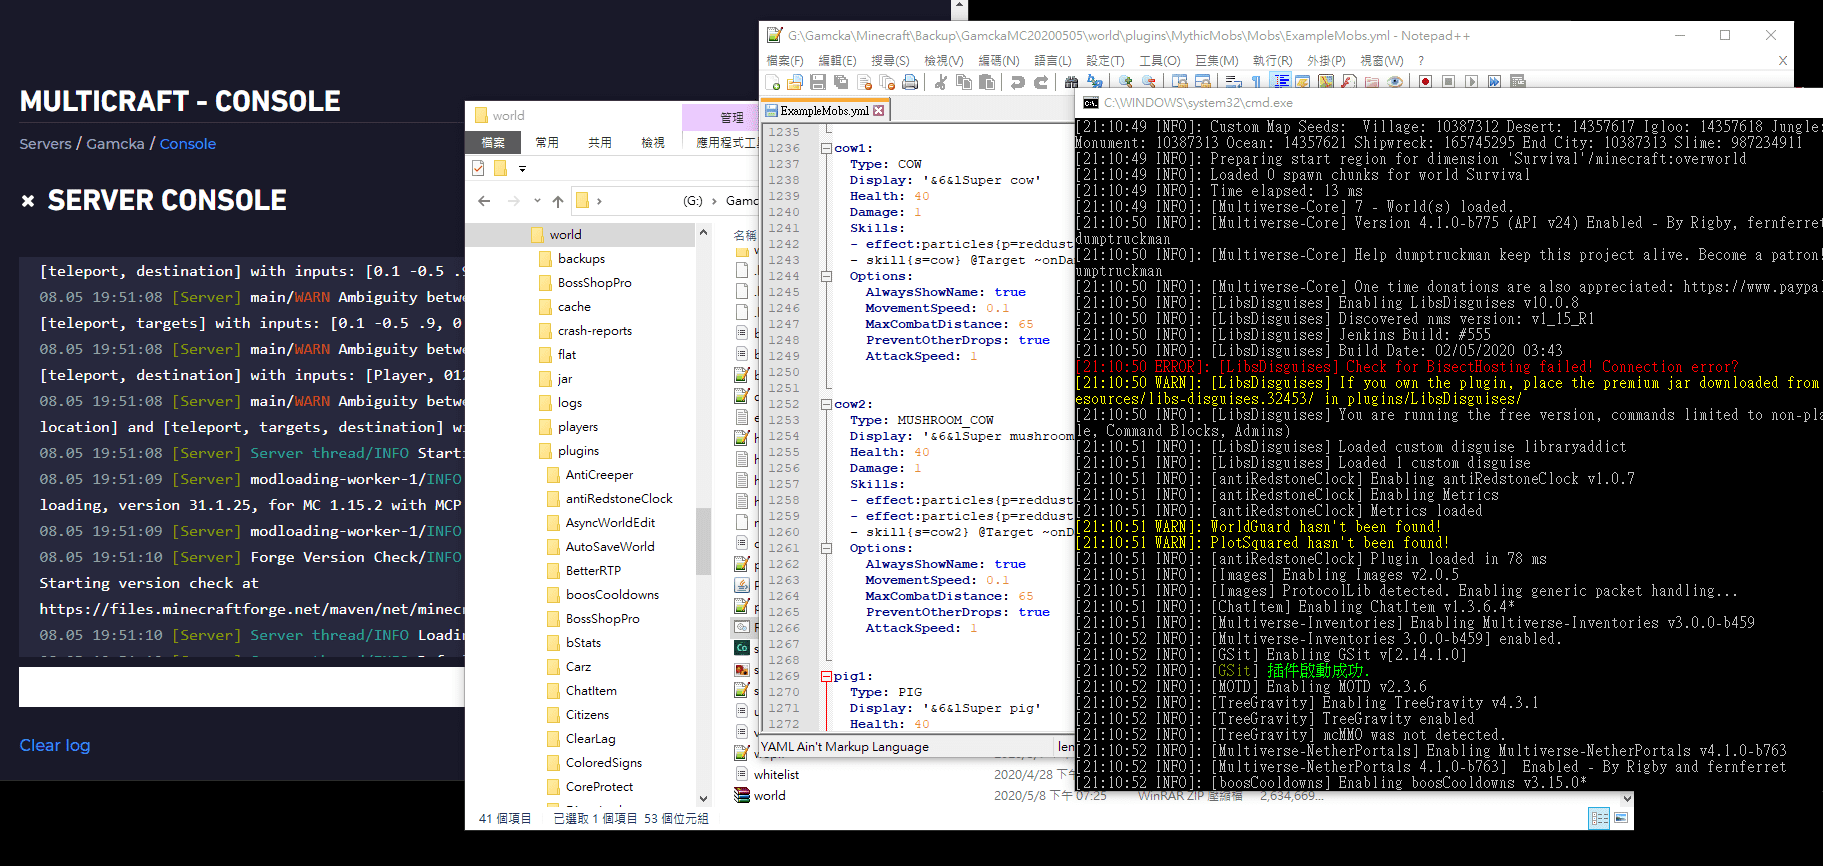This screenshot has width=1823, height=866.
Task: Click the Run macro multiple times icon
Action: [x=1494, y=82]
